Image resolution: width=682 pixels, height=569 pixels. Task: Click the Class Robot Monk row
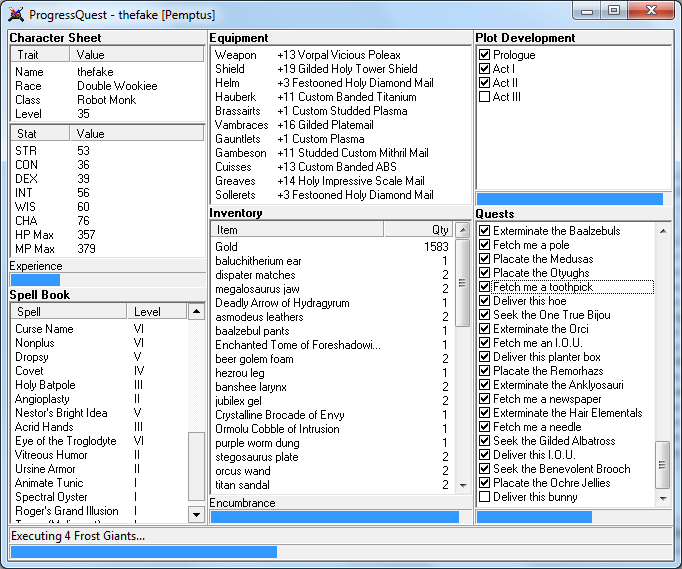pos(107,100)
